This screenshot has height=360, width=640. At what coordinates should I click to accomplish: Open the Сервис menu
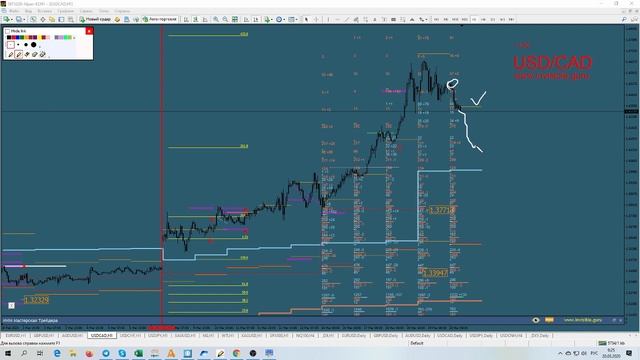tap(86, 11)
